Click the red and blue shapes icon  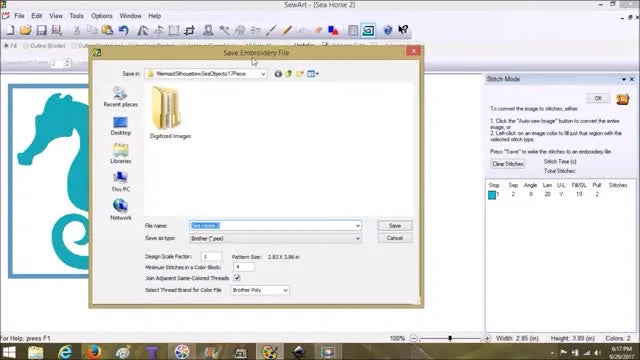[333, 30]
